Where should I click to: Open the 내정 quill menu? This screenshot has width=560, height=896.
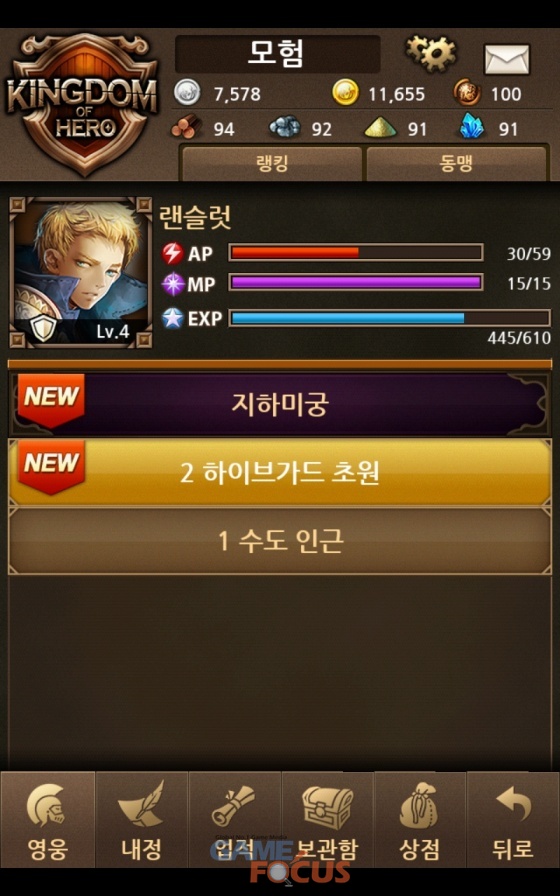[141, 819]
